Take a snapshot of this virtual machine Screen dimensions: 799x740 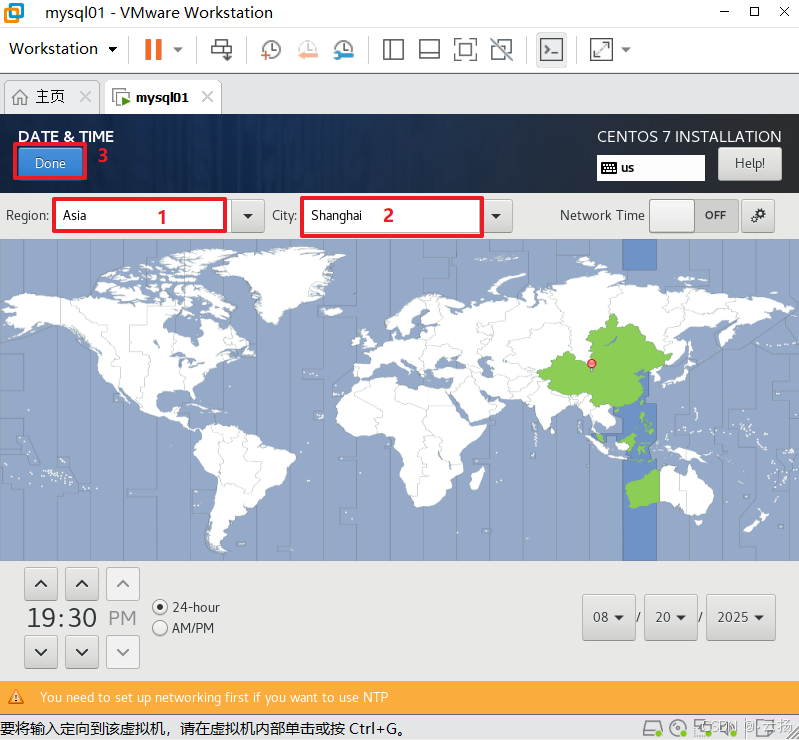271,49
